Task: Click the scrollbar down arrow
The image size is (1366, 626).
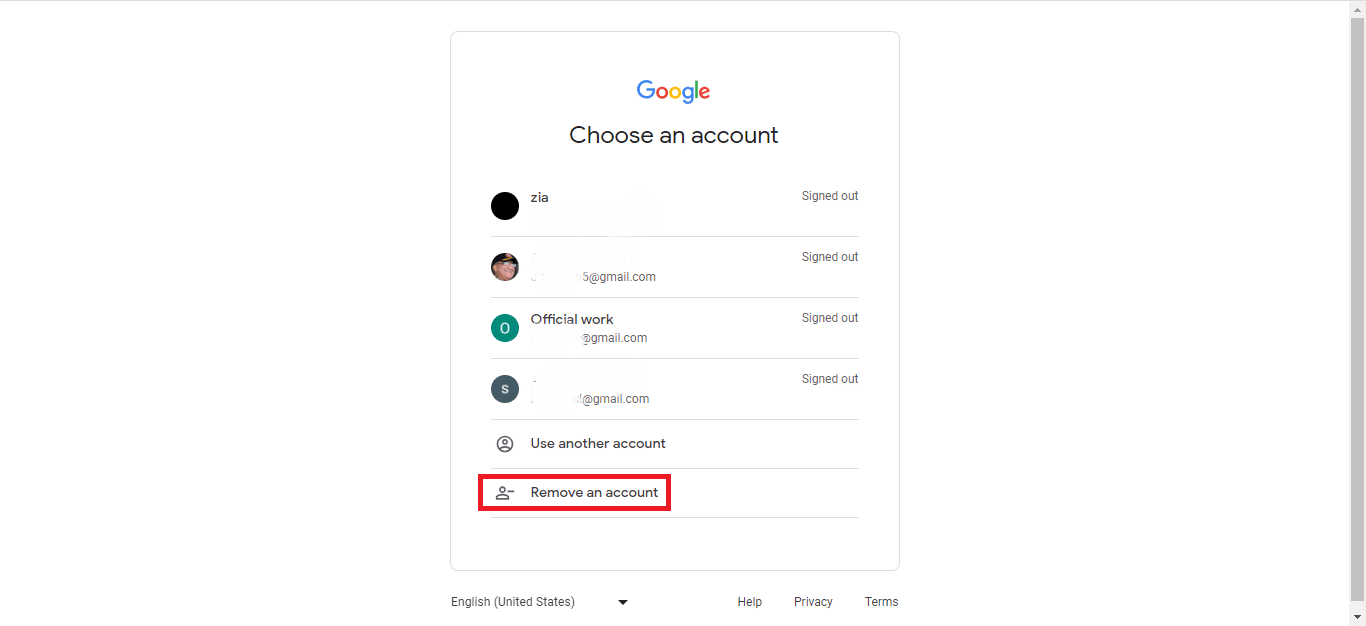Action: [1357, 617]
